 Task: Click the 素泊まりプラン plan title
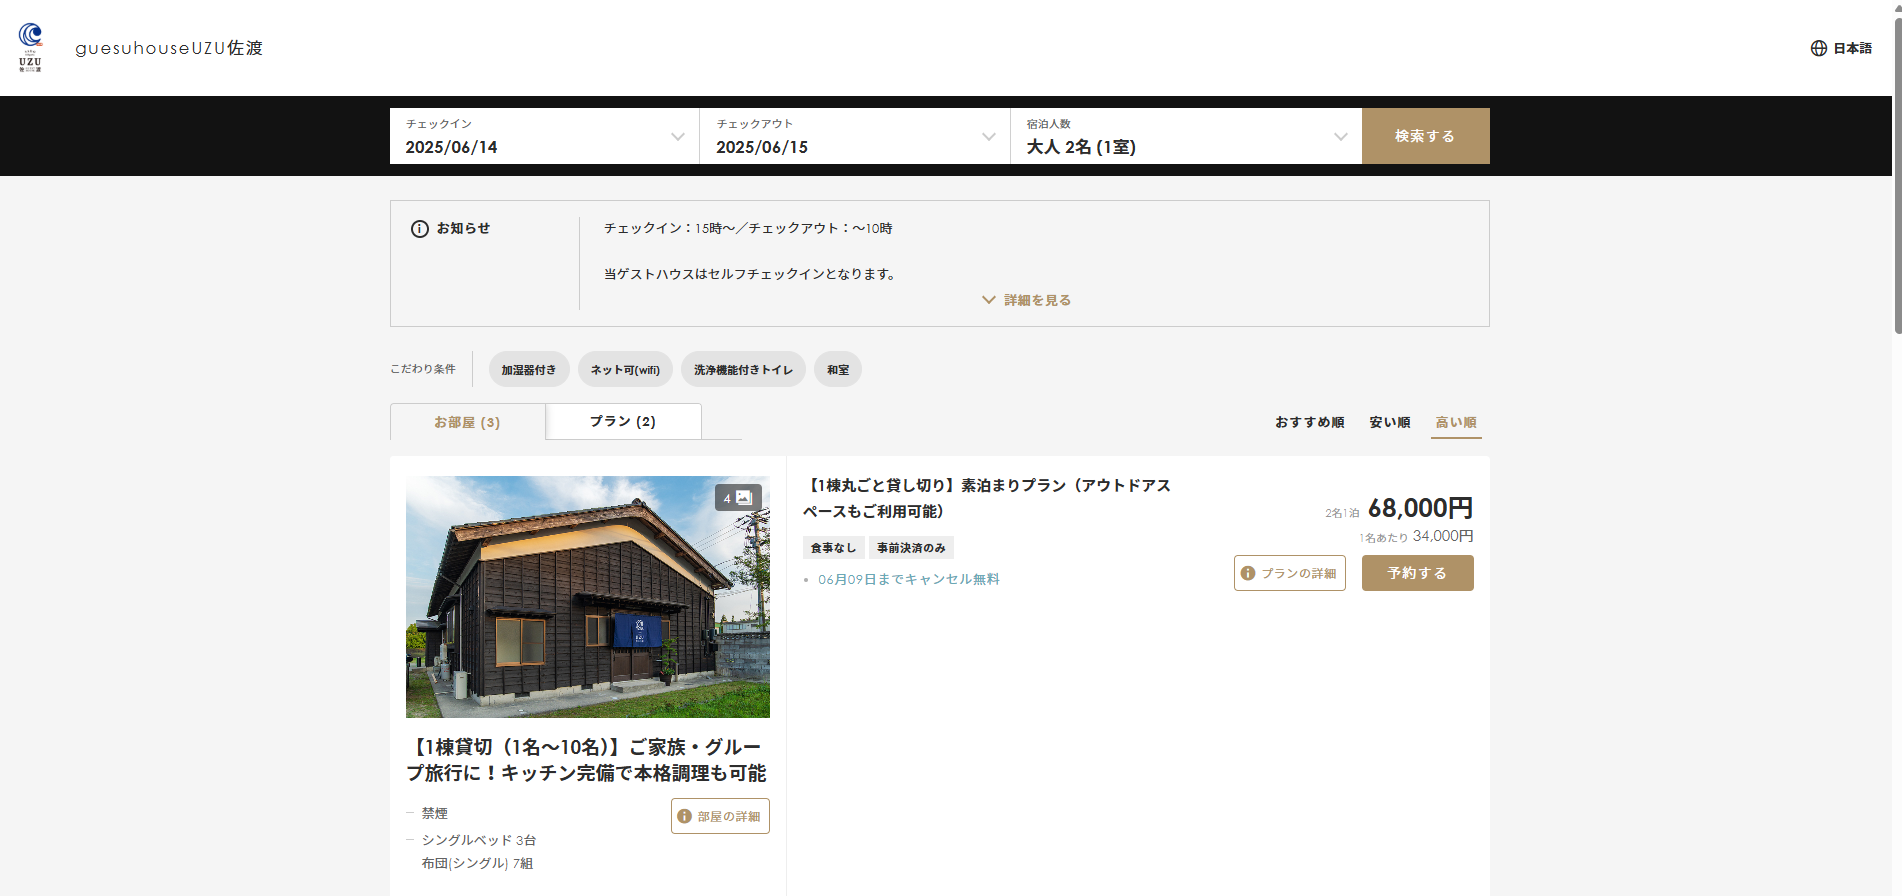click(987, 498)
